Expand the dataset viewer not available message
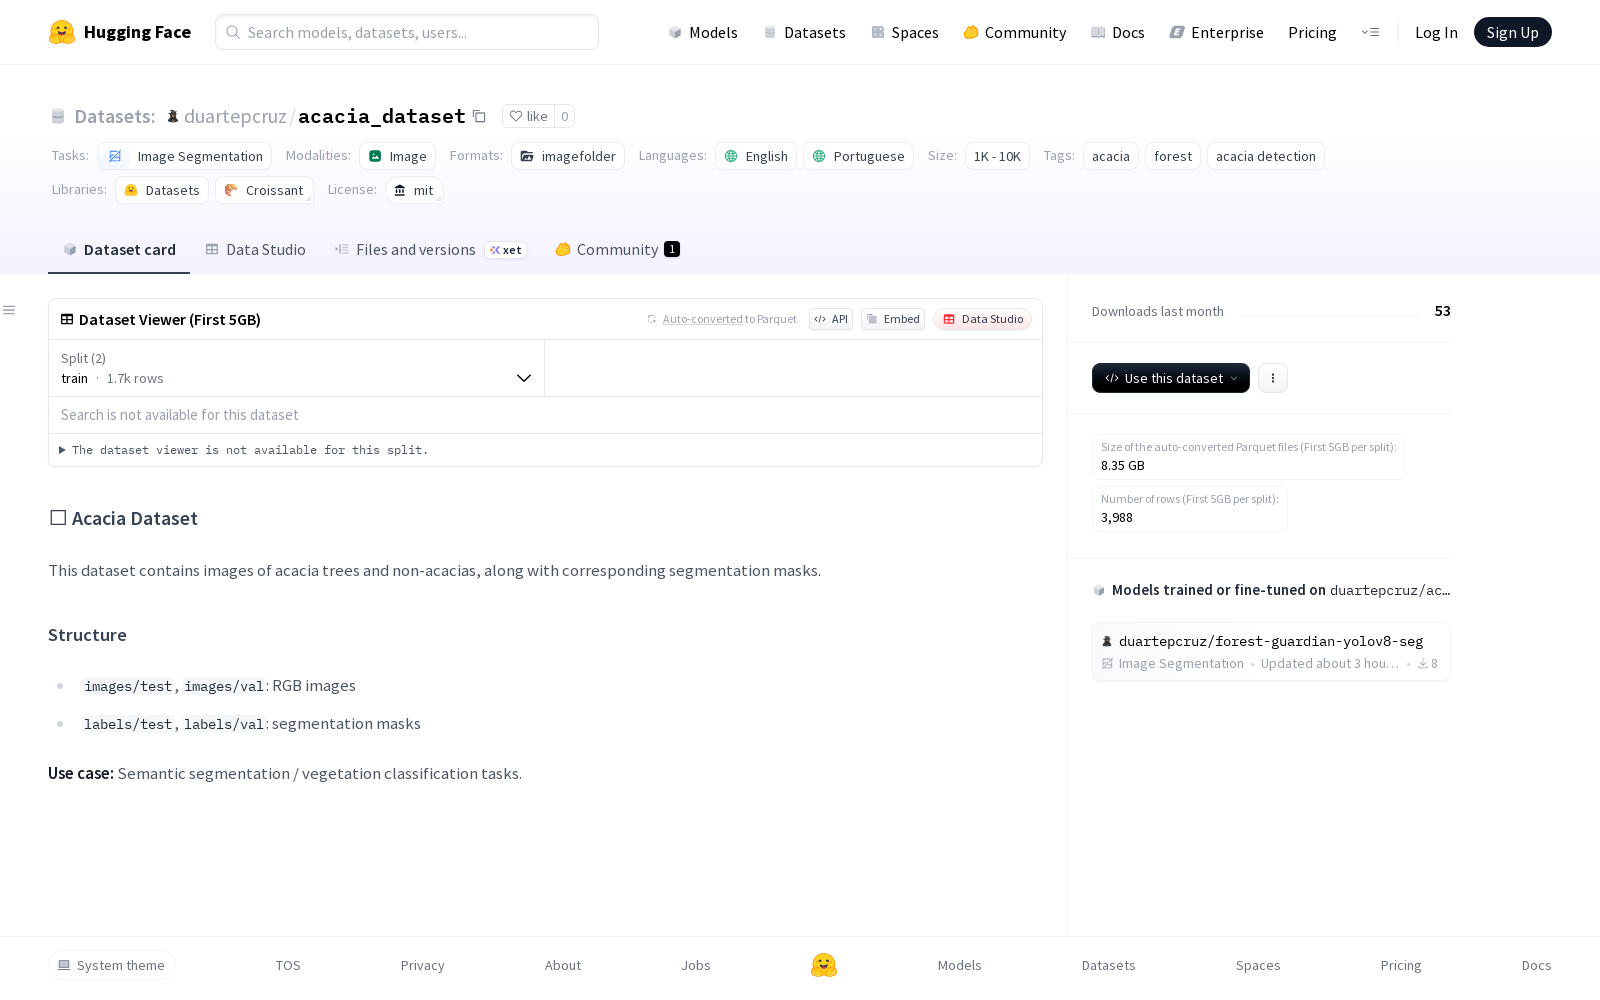The image size is (1600, 1000). 244,450
